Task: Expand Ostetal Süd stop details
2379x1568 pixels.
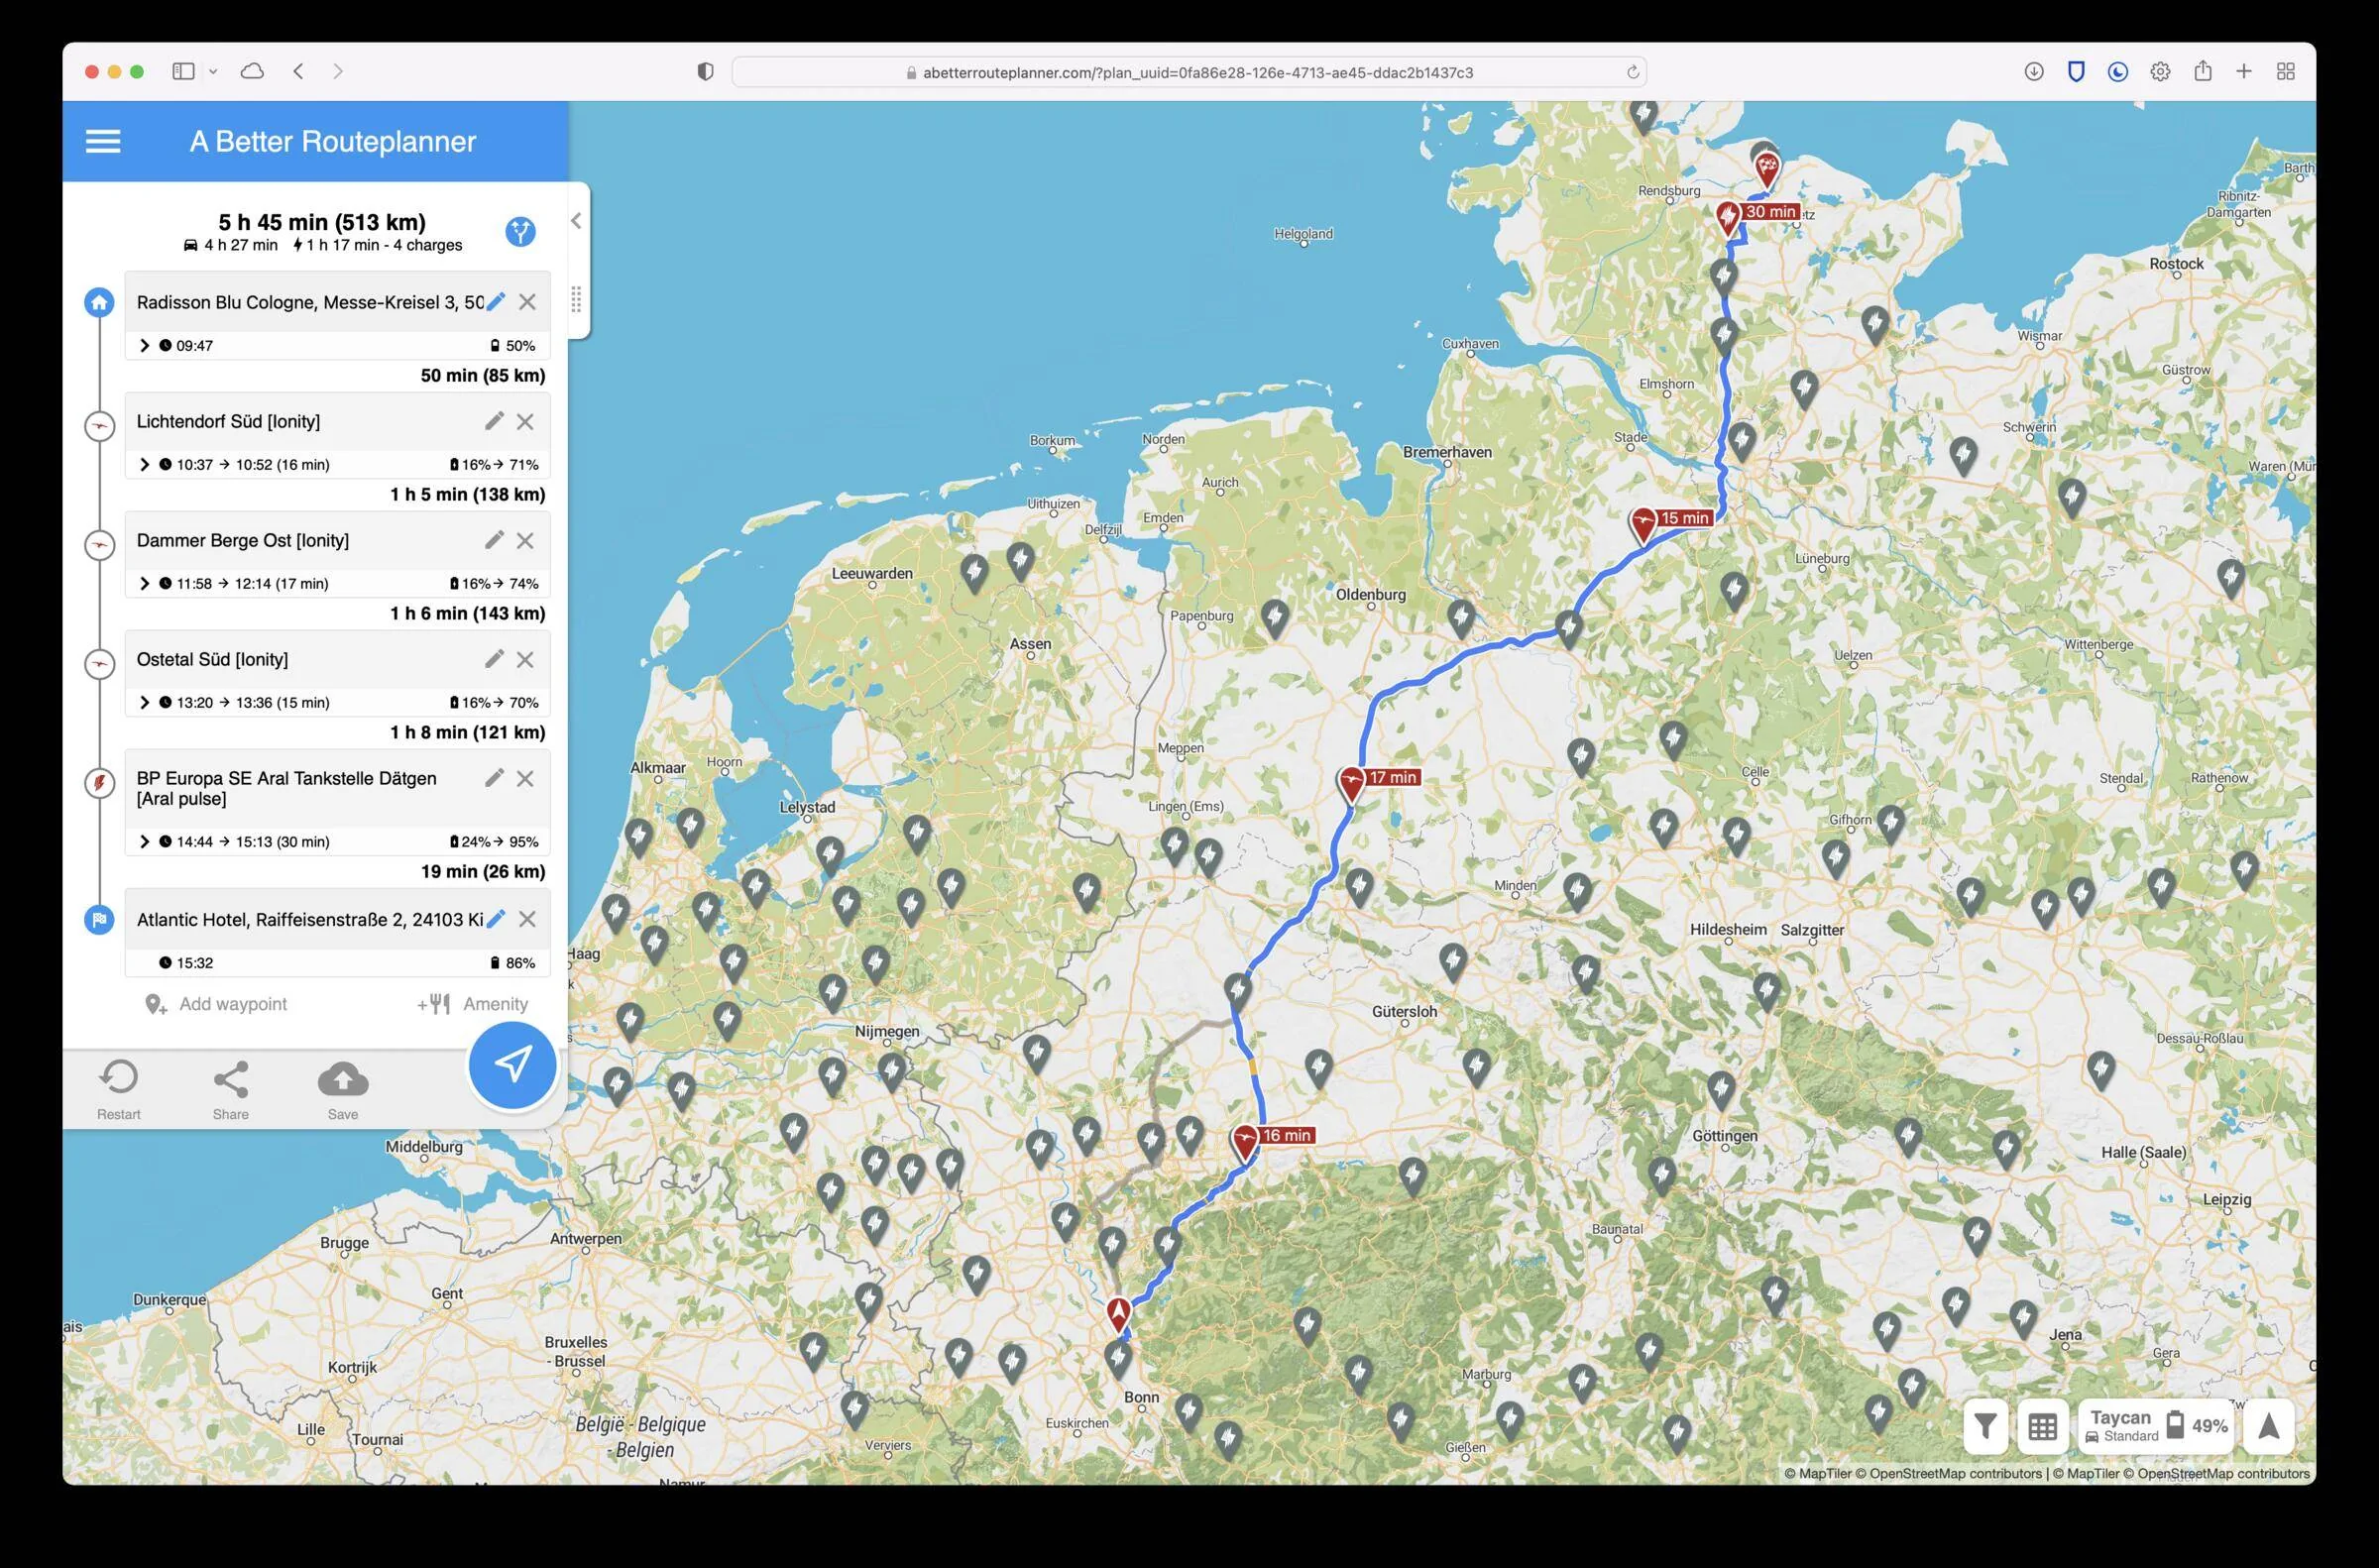Action: tap(144, 702)
